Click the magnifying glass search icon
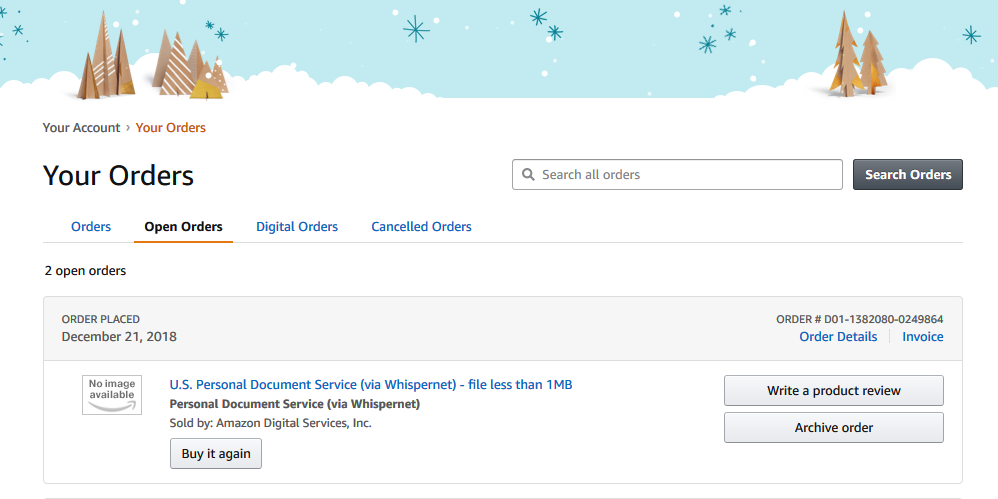The width and height of the screenshot is (998, 499). (x=528, y=175)
